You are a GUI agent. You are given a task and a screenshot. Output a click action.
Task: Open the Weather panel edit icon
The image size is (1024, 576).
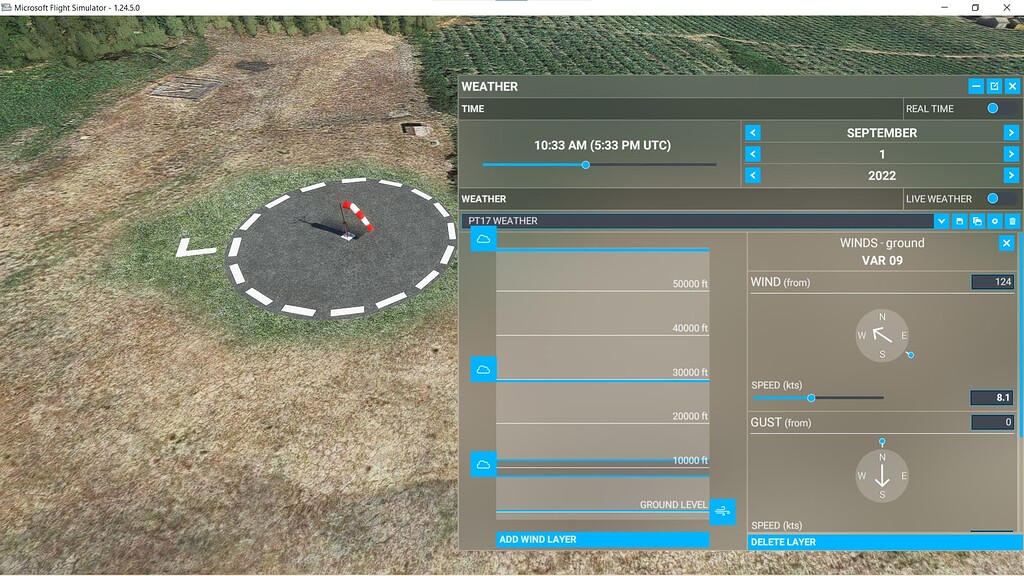[x=994, y=86]
